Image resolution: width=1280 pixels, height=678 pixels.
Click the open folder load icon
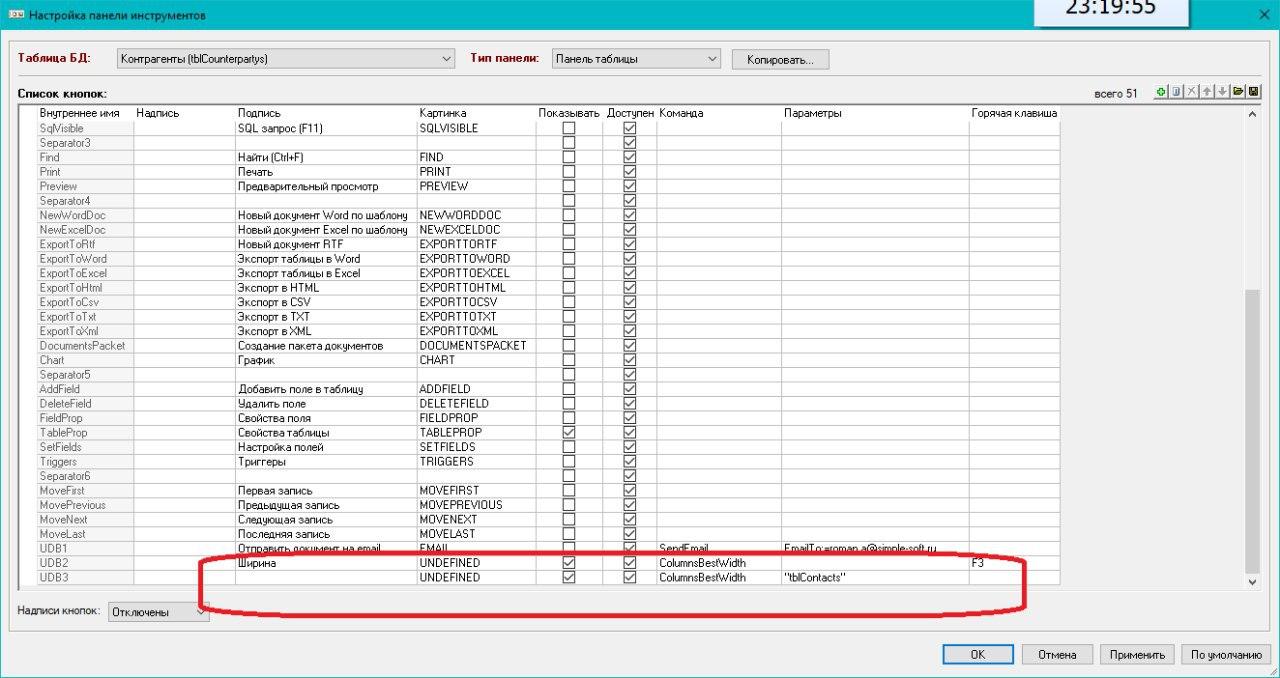[x=1238, y=92]
